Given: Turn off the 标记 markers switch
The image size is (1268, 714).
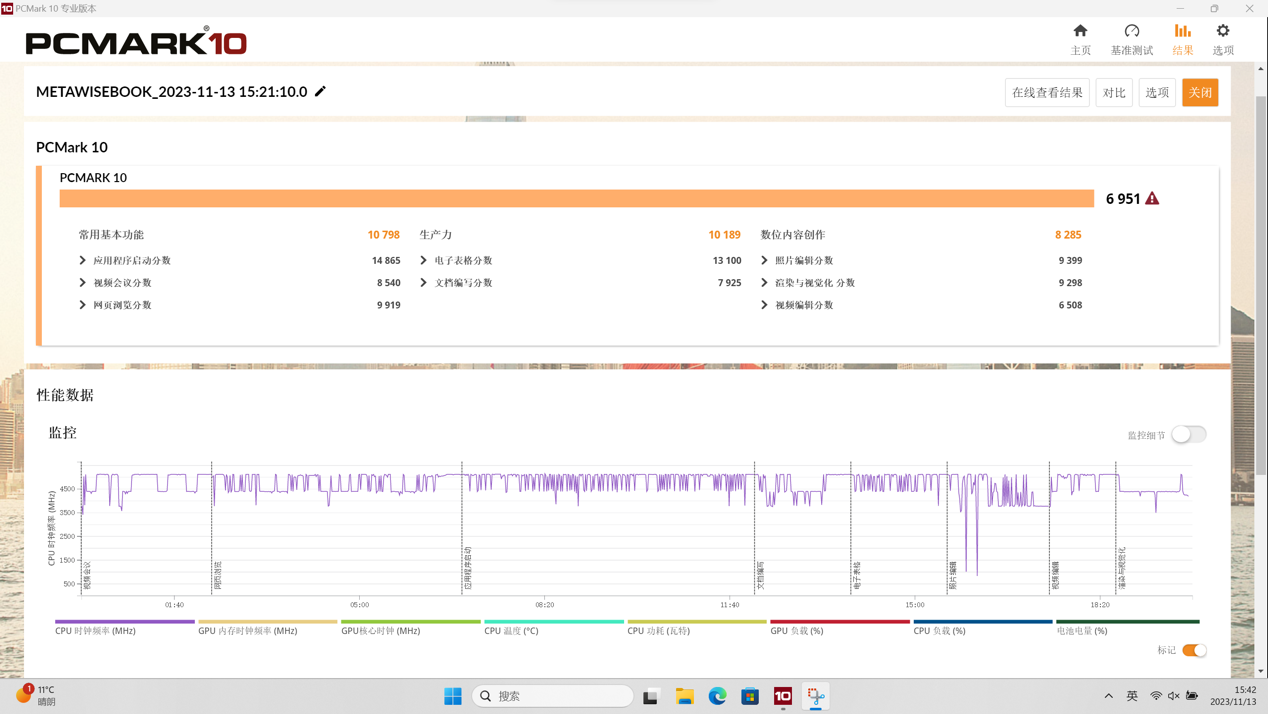Looking at the screenshot, I should 1194,650.
